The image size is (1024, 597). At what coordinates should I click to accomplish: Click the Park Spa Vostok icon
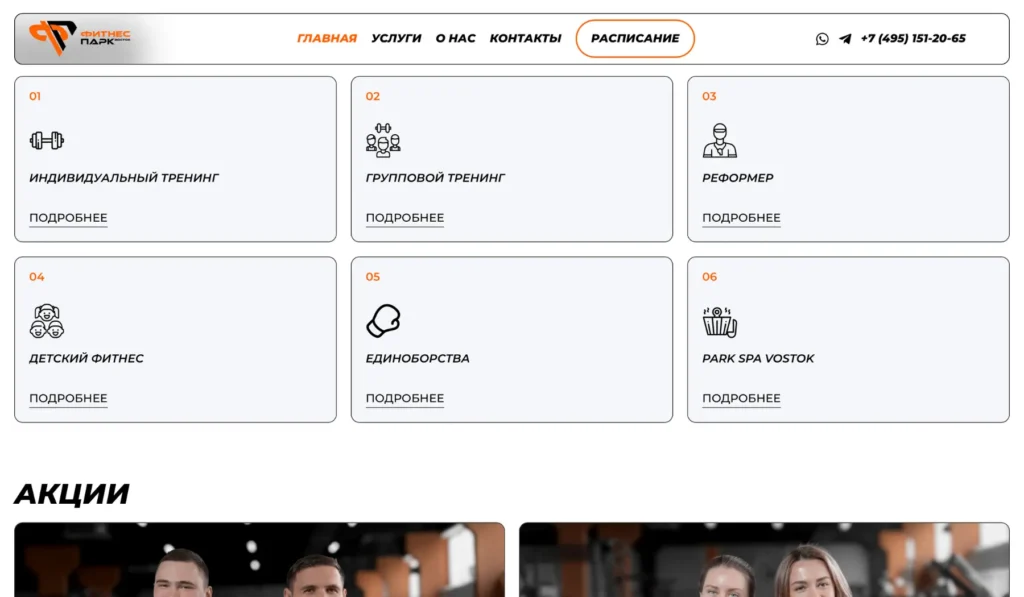[719, 321]
